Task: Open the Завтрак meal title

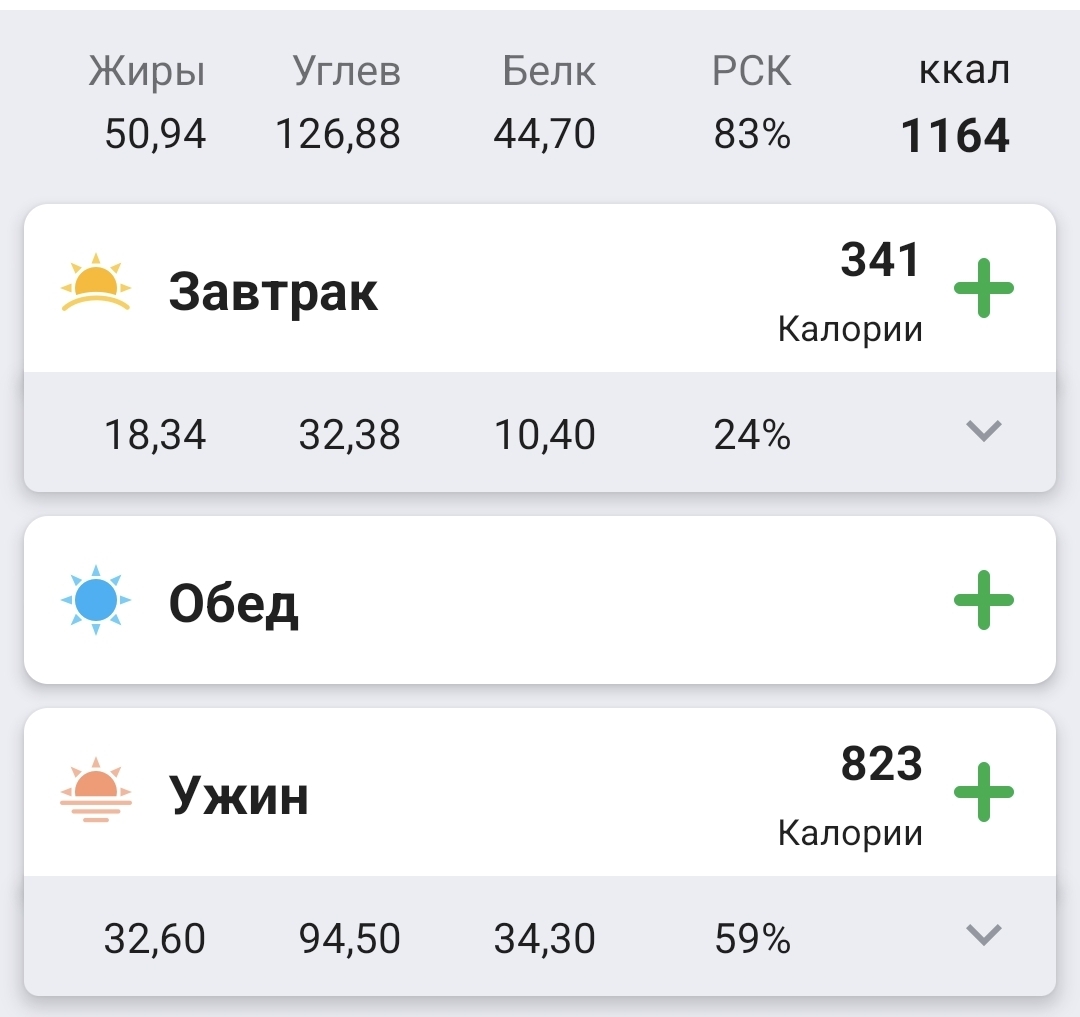Action: tap(273, 292)
